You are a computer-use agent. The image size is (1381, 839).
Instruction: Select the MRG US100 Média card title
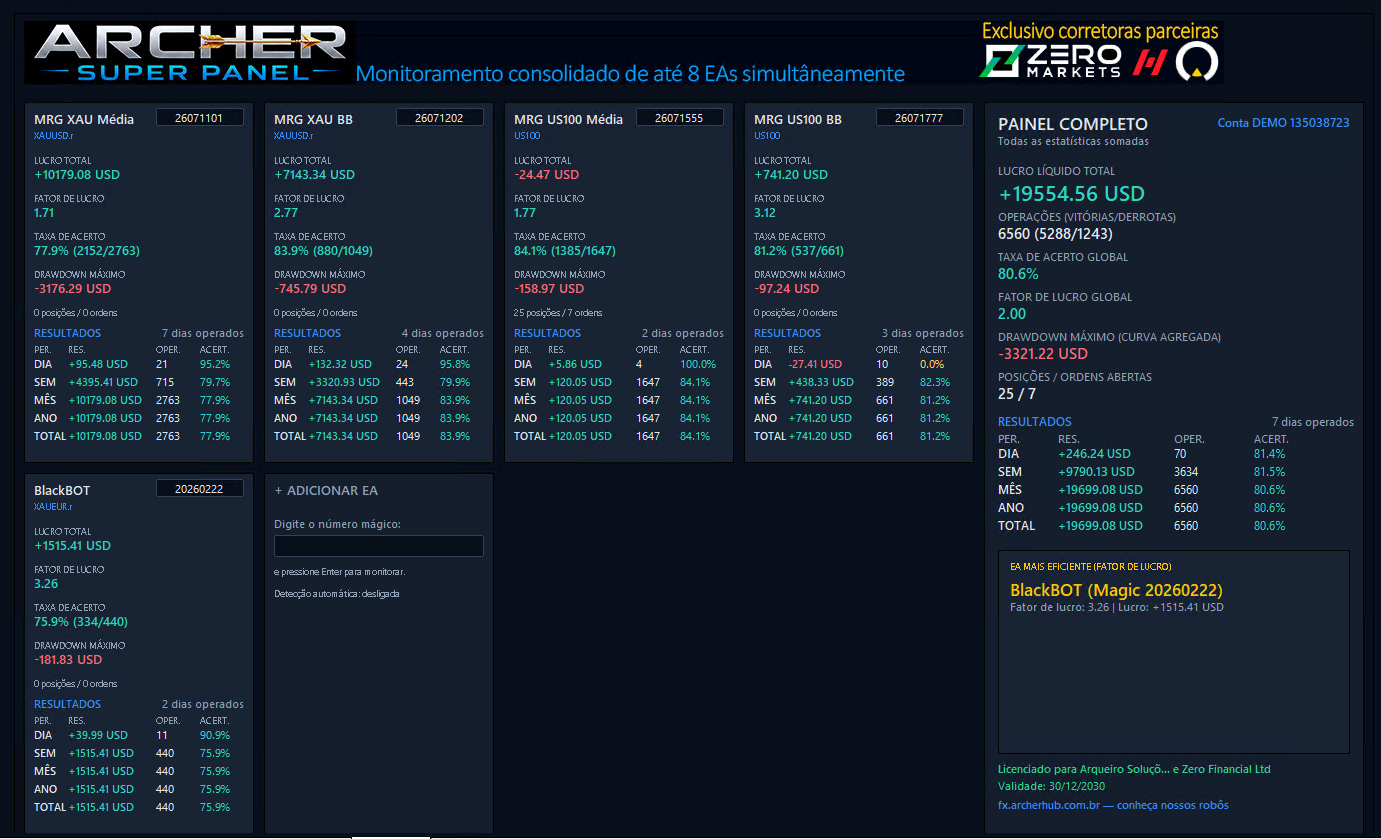tap(568, 119)
